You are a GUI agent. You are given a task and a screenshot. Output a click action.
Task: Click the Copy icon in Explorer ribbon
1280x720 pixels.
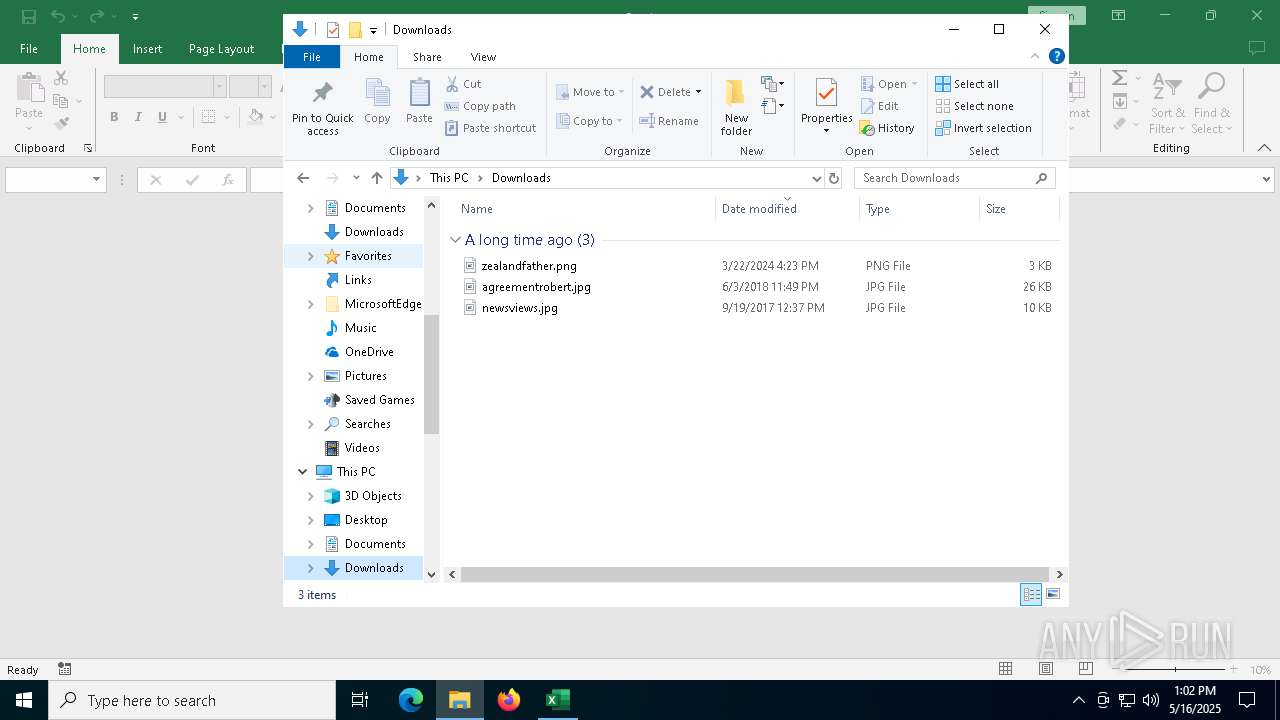point(377,101)
